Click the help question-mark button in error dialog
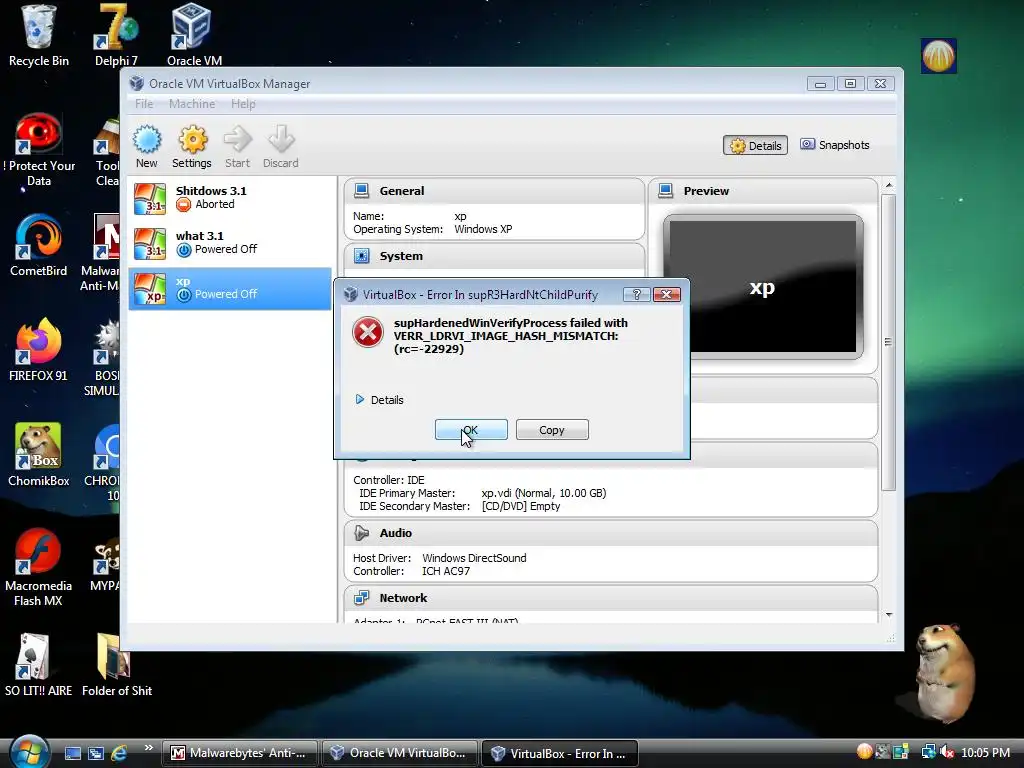The image size is (1024, 768). [x=636, y=295]
